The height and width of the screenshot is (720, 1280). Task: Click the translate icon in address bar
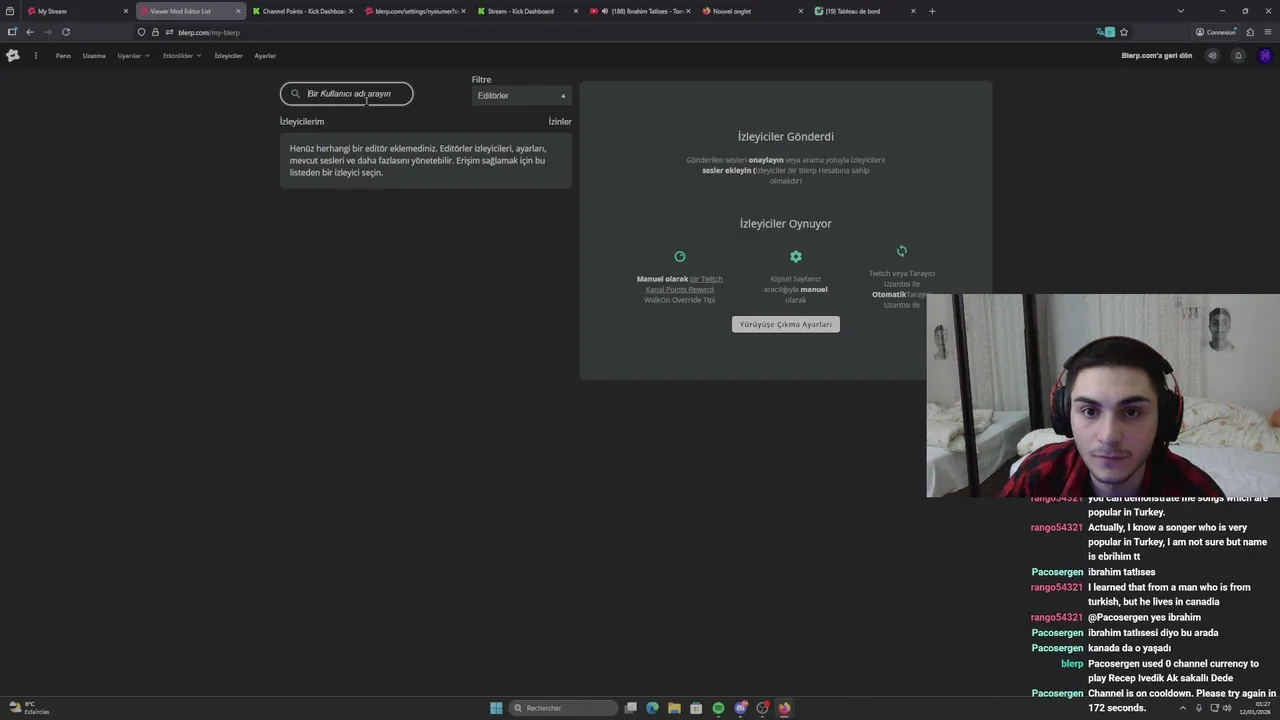click(1105, 32)
